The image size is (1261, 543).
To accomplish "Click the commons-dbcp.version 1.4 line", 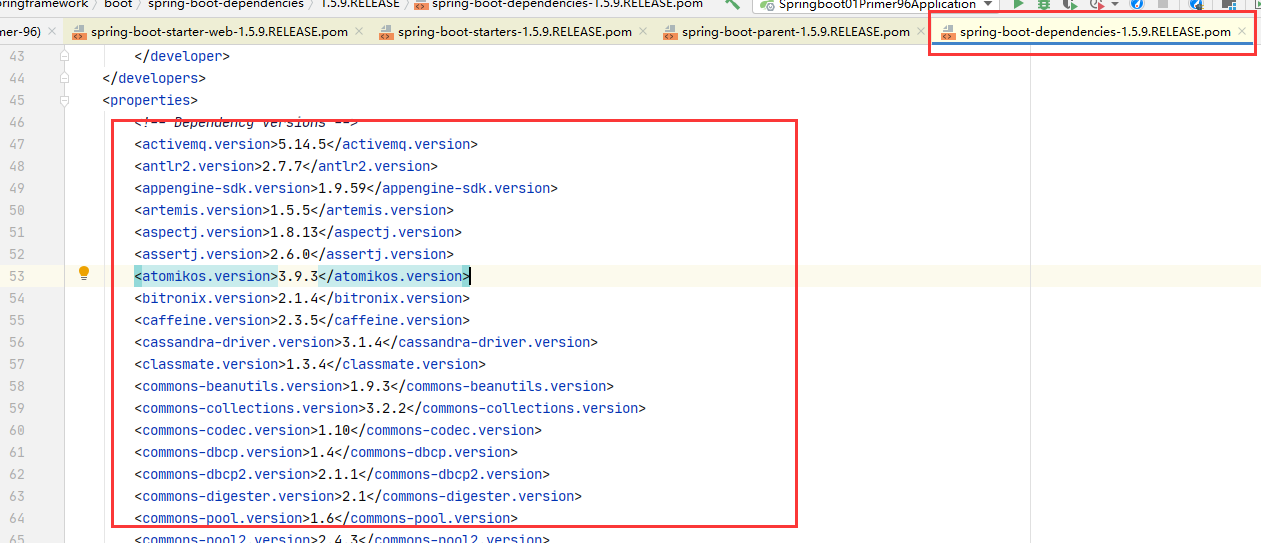I will (x=326, y=452).
